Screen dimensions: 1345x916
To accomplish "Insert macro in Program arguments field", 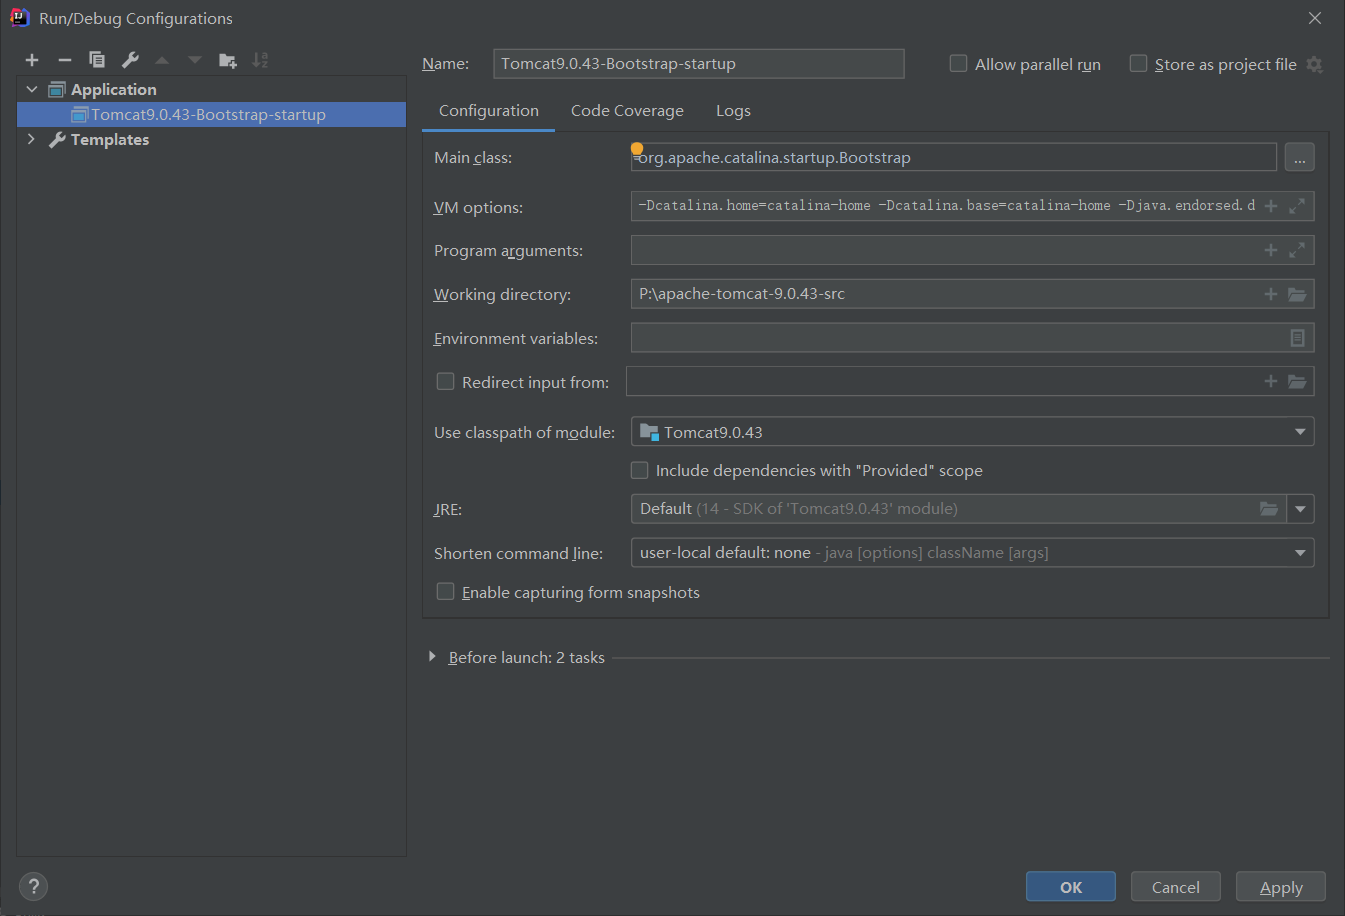I will 1271,250.
